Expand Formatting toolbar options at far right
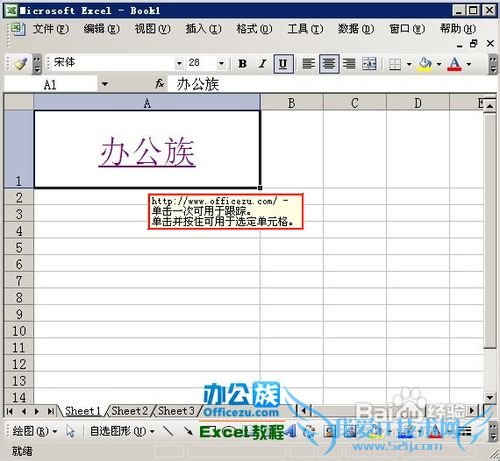The image size is (500, 461). [493, 64]
